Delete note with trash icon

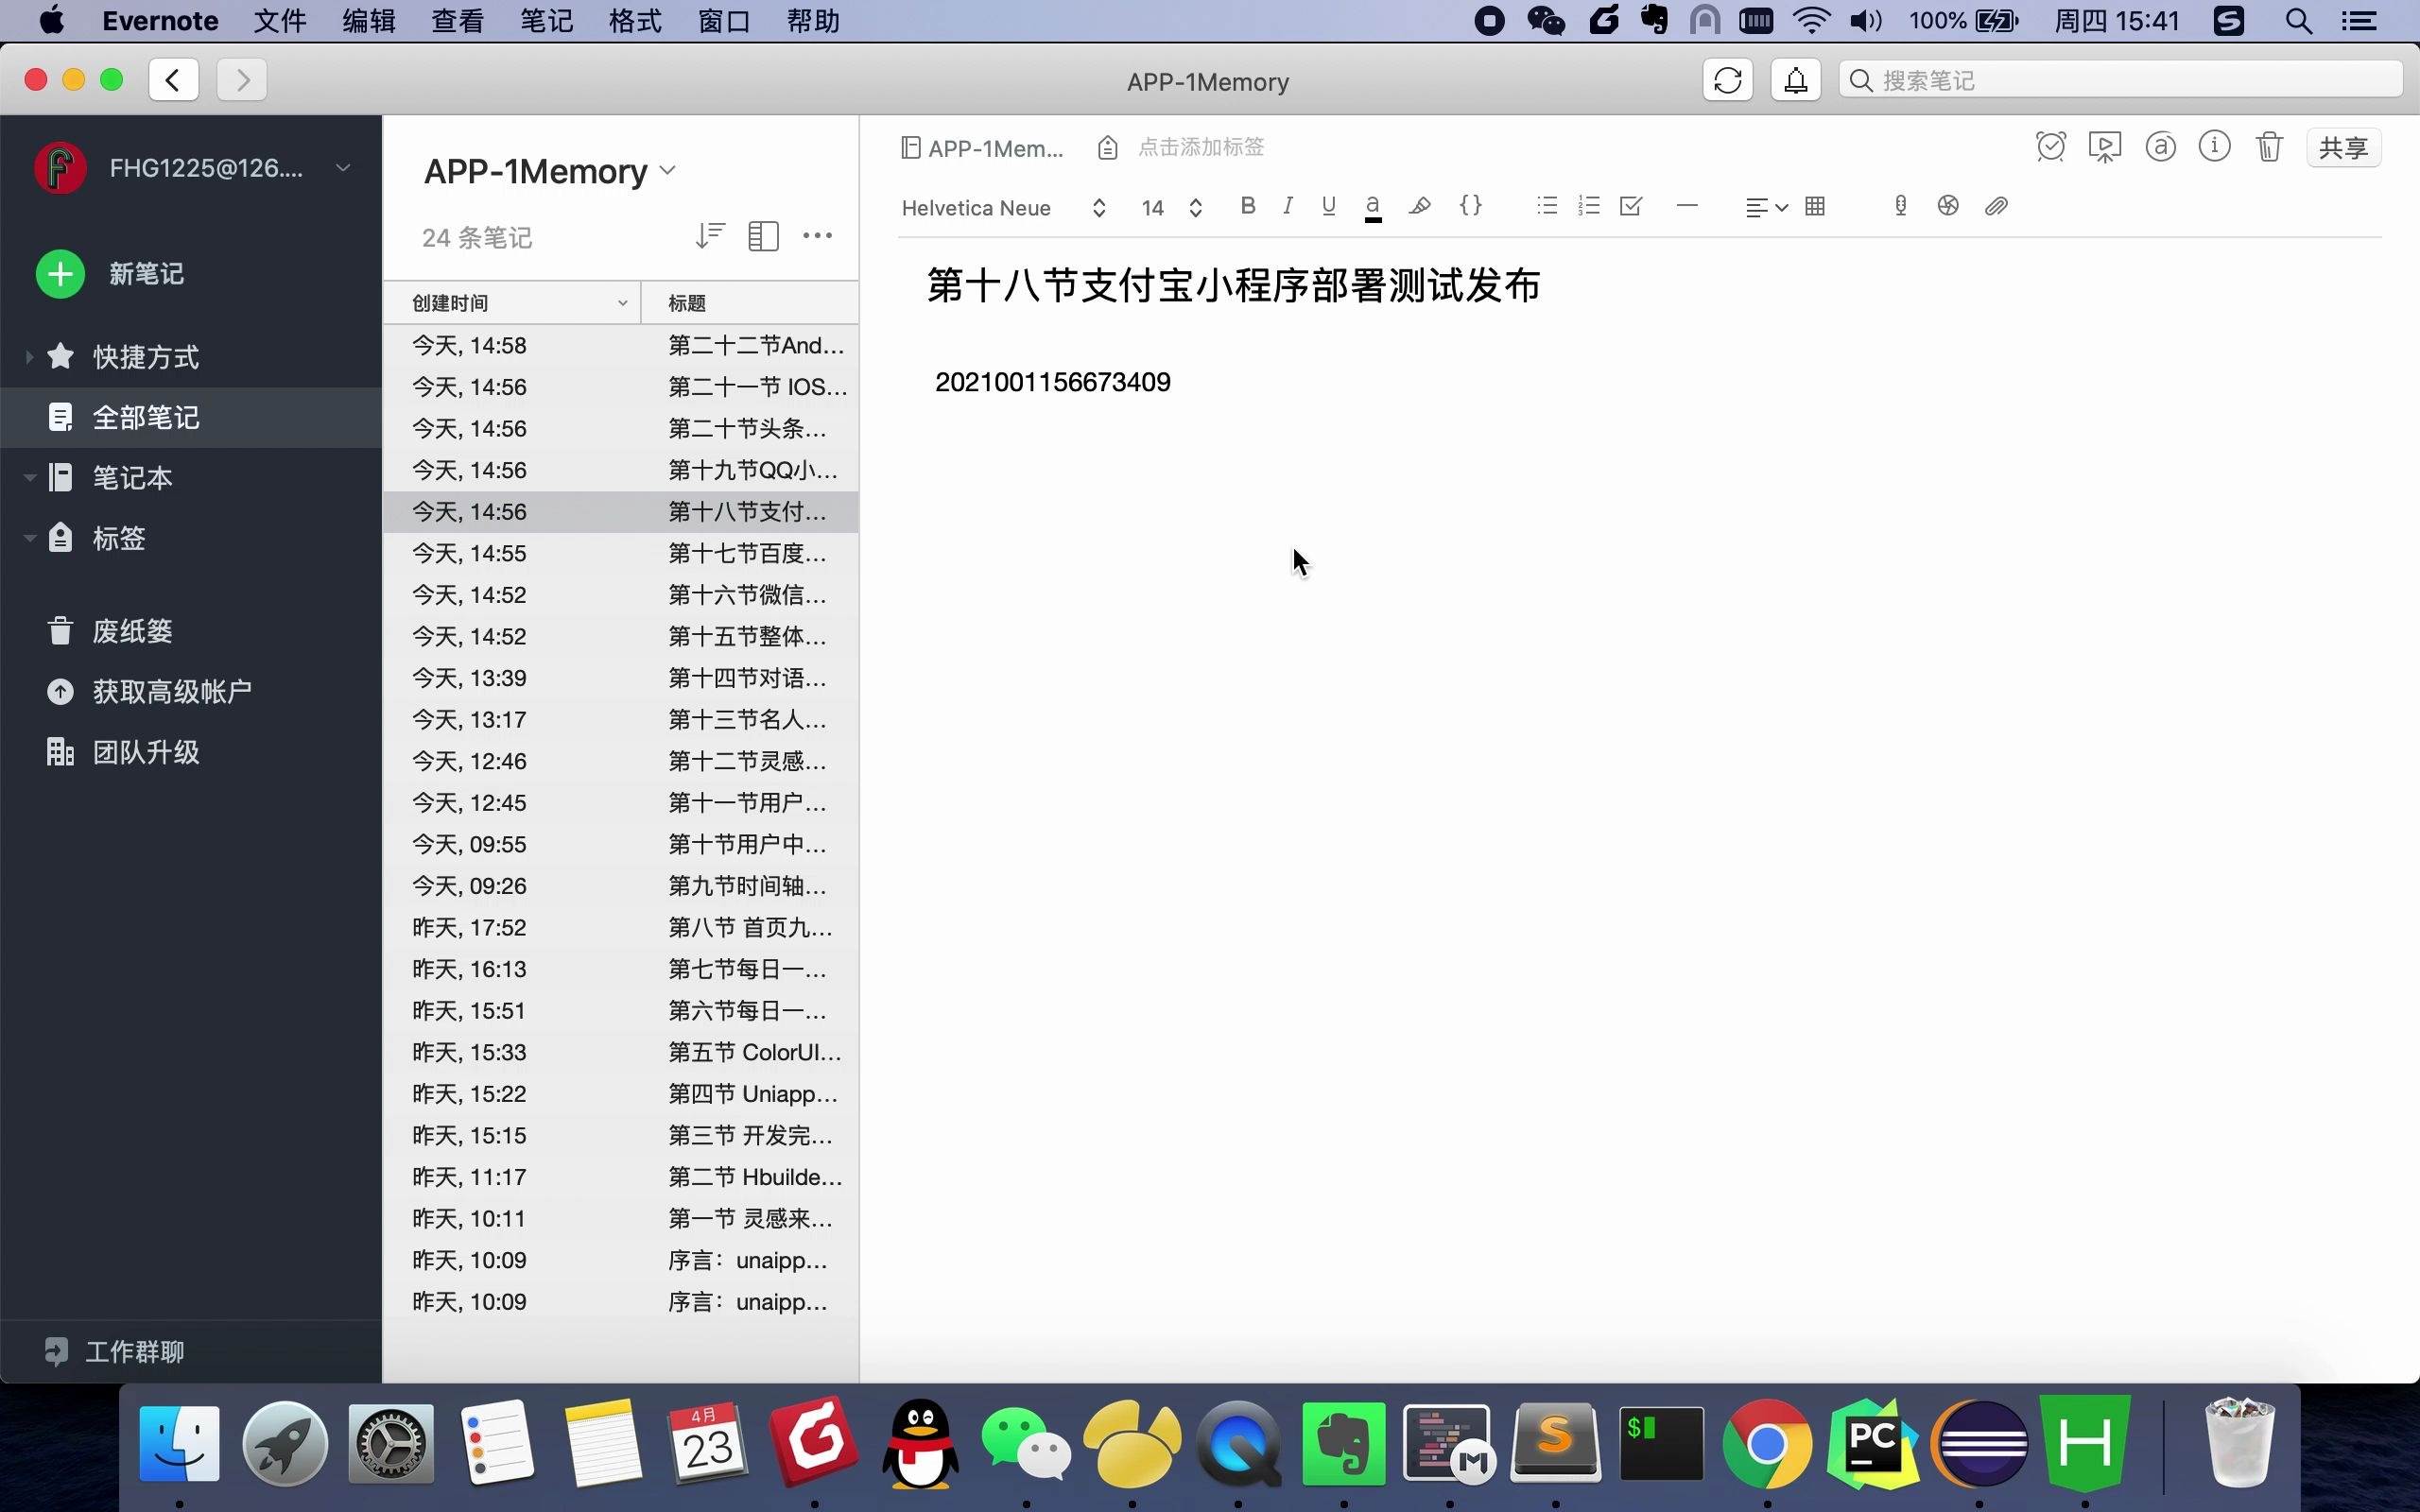coord(2269,147)
